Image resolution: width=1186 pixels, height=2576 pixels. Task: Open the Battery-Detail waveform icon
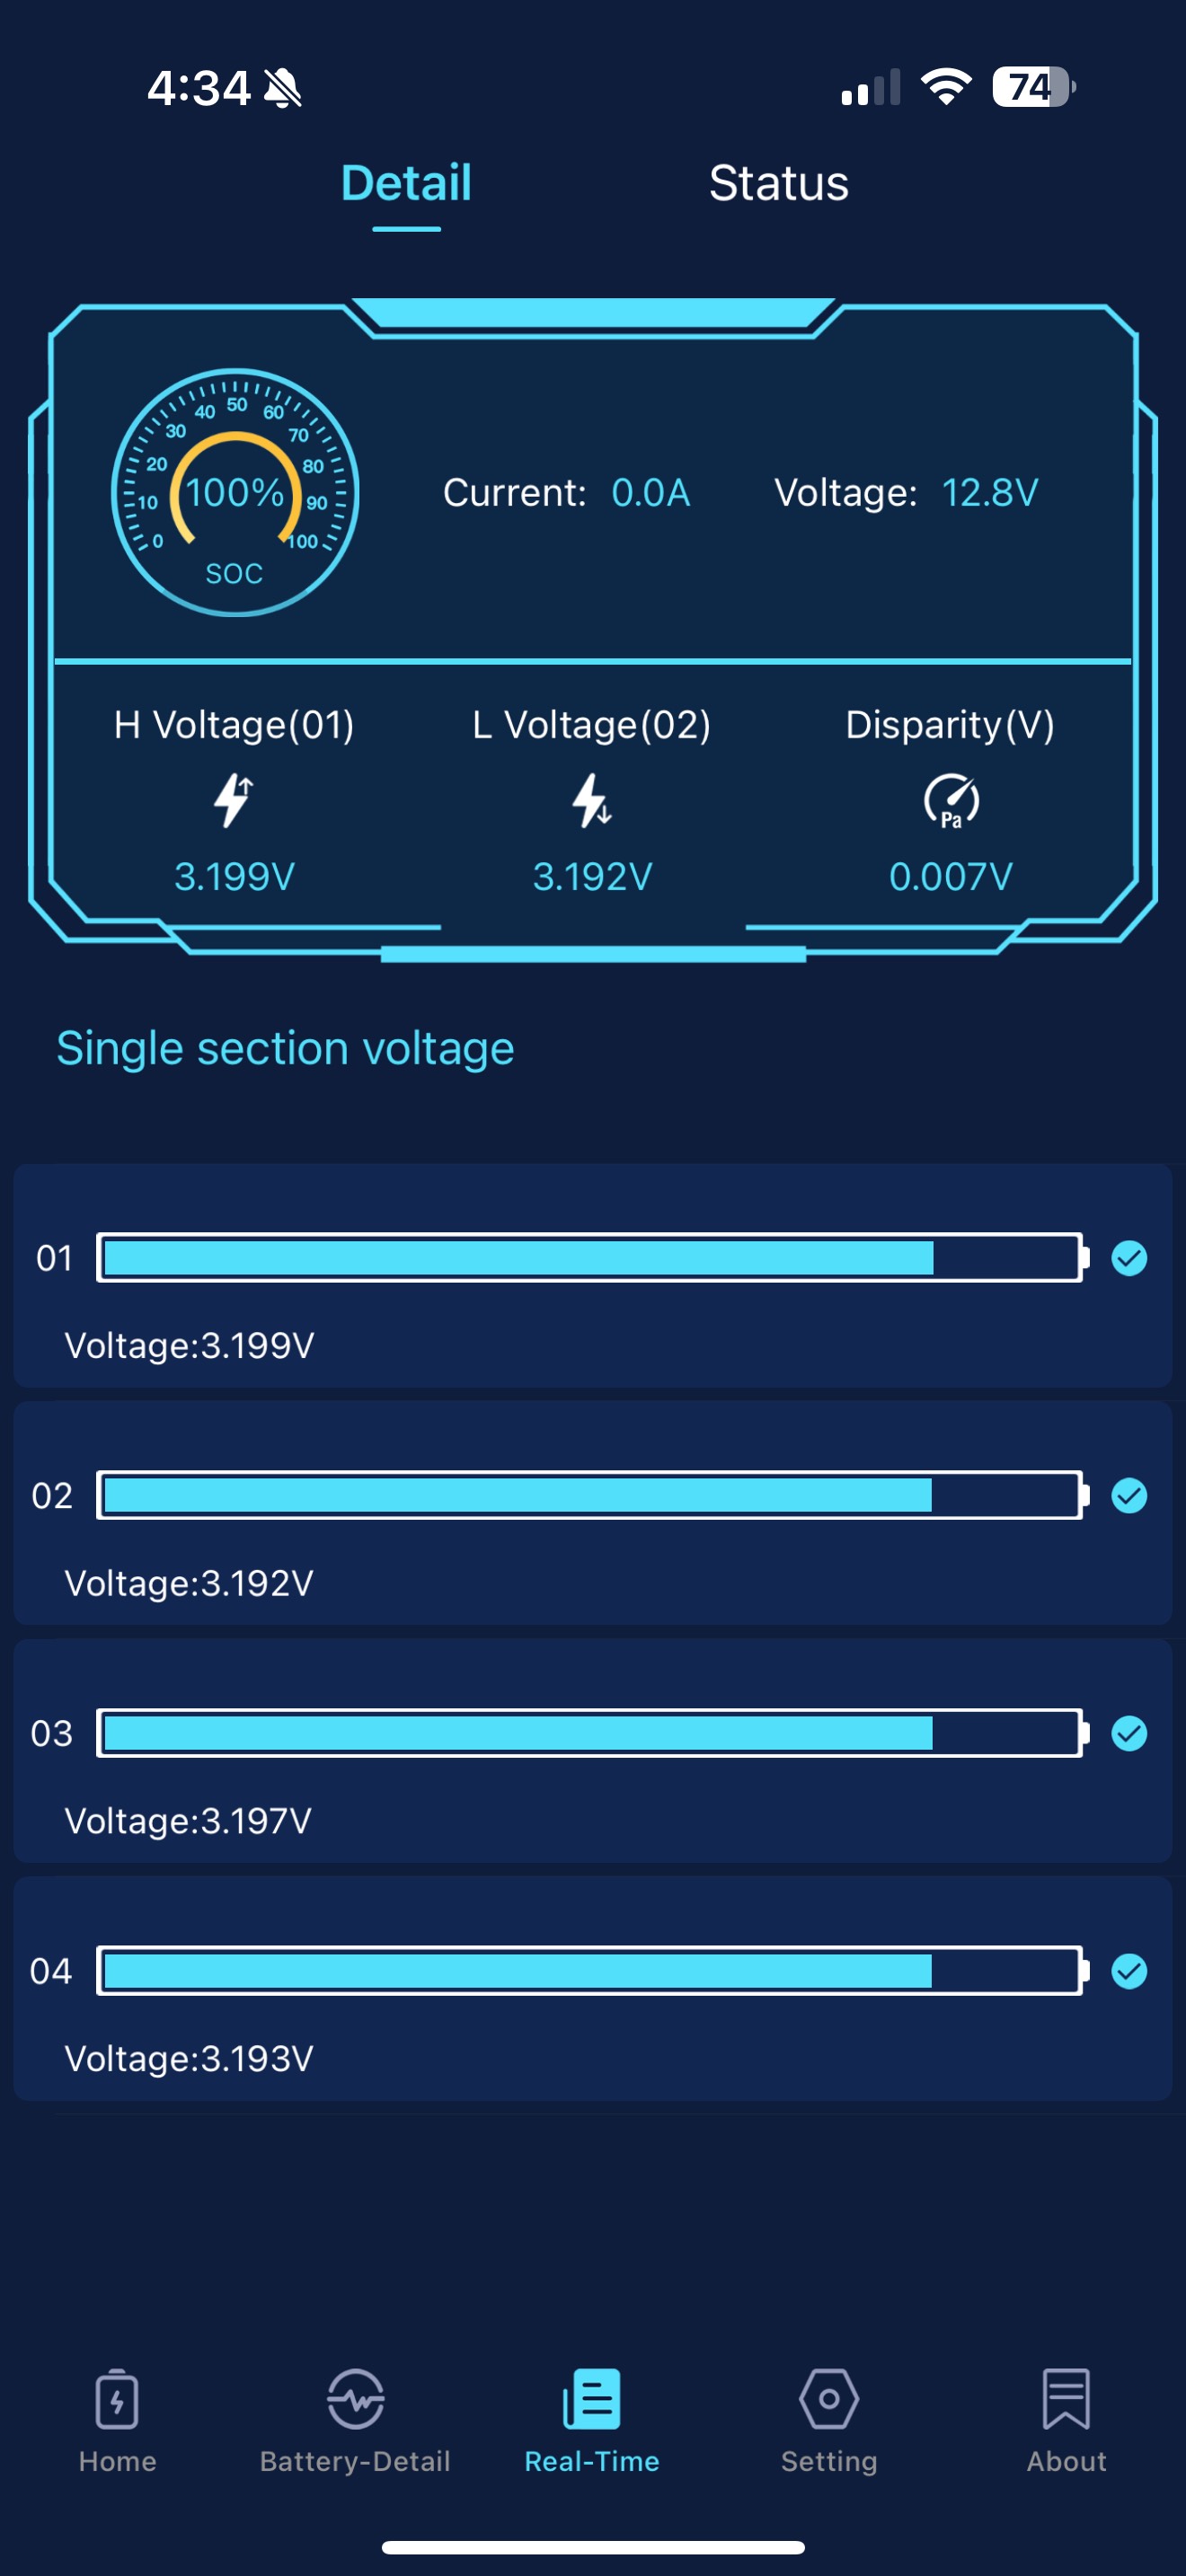355,2399
